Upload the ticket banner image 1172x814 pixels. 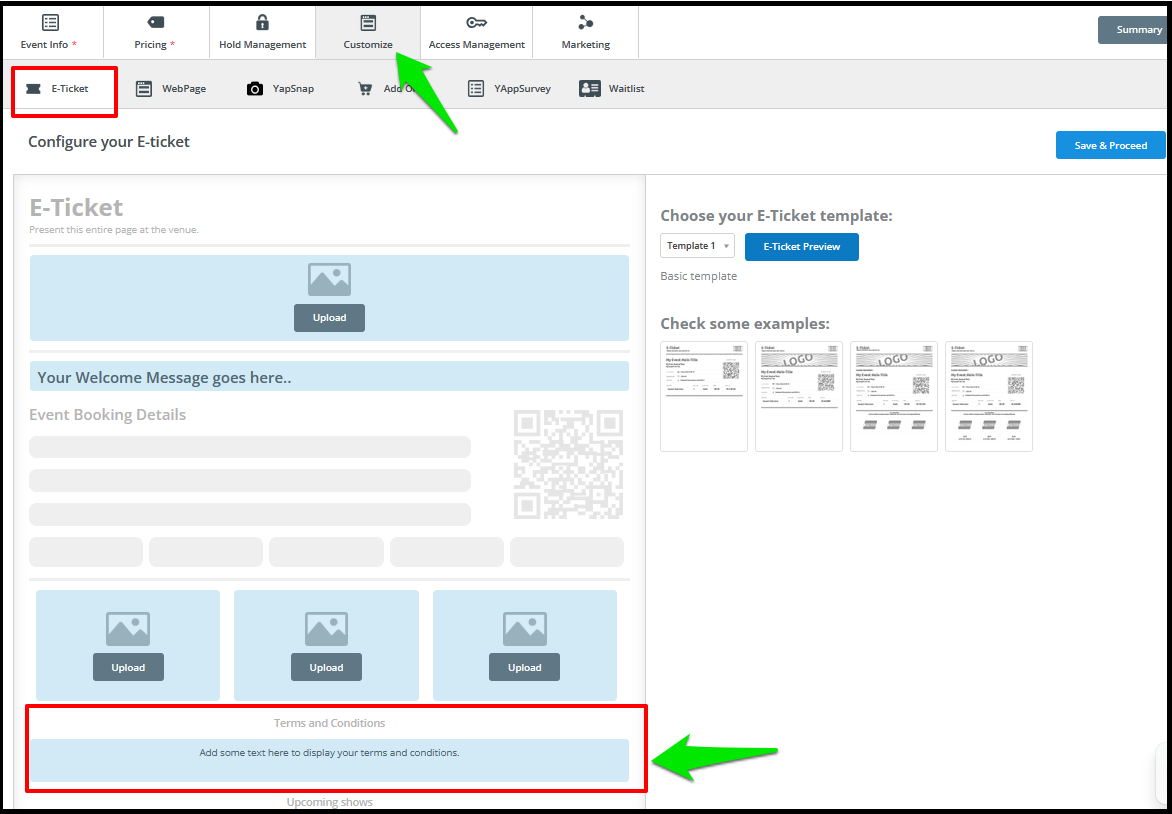coord(330,318)
